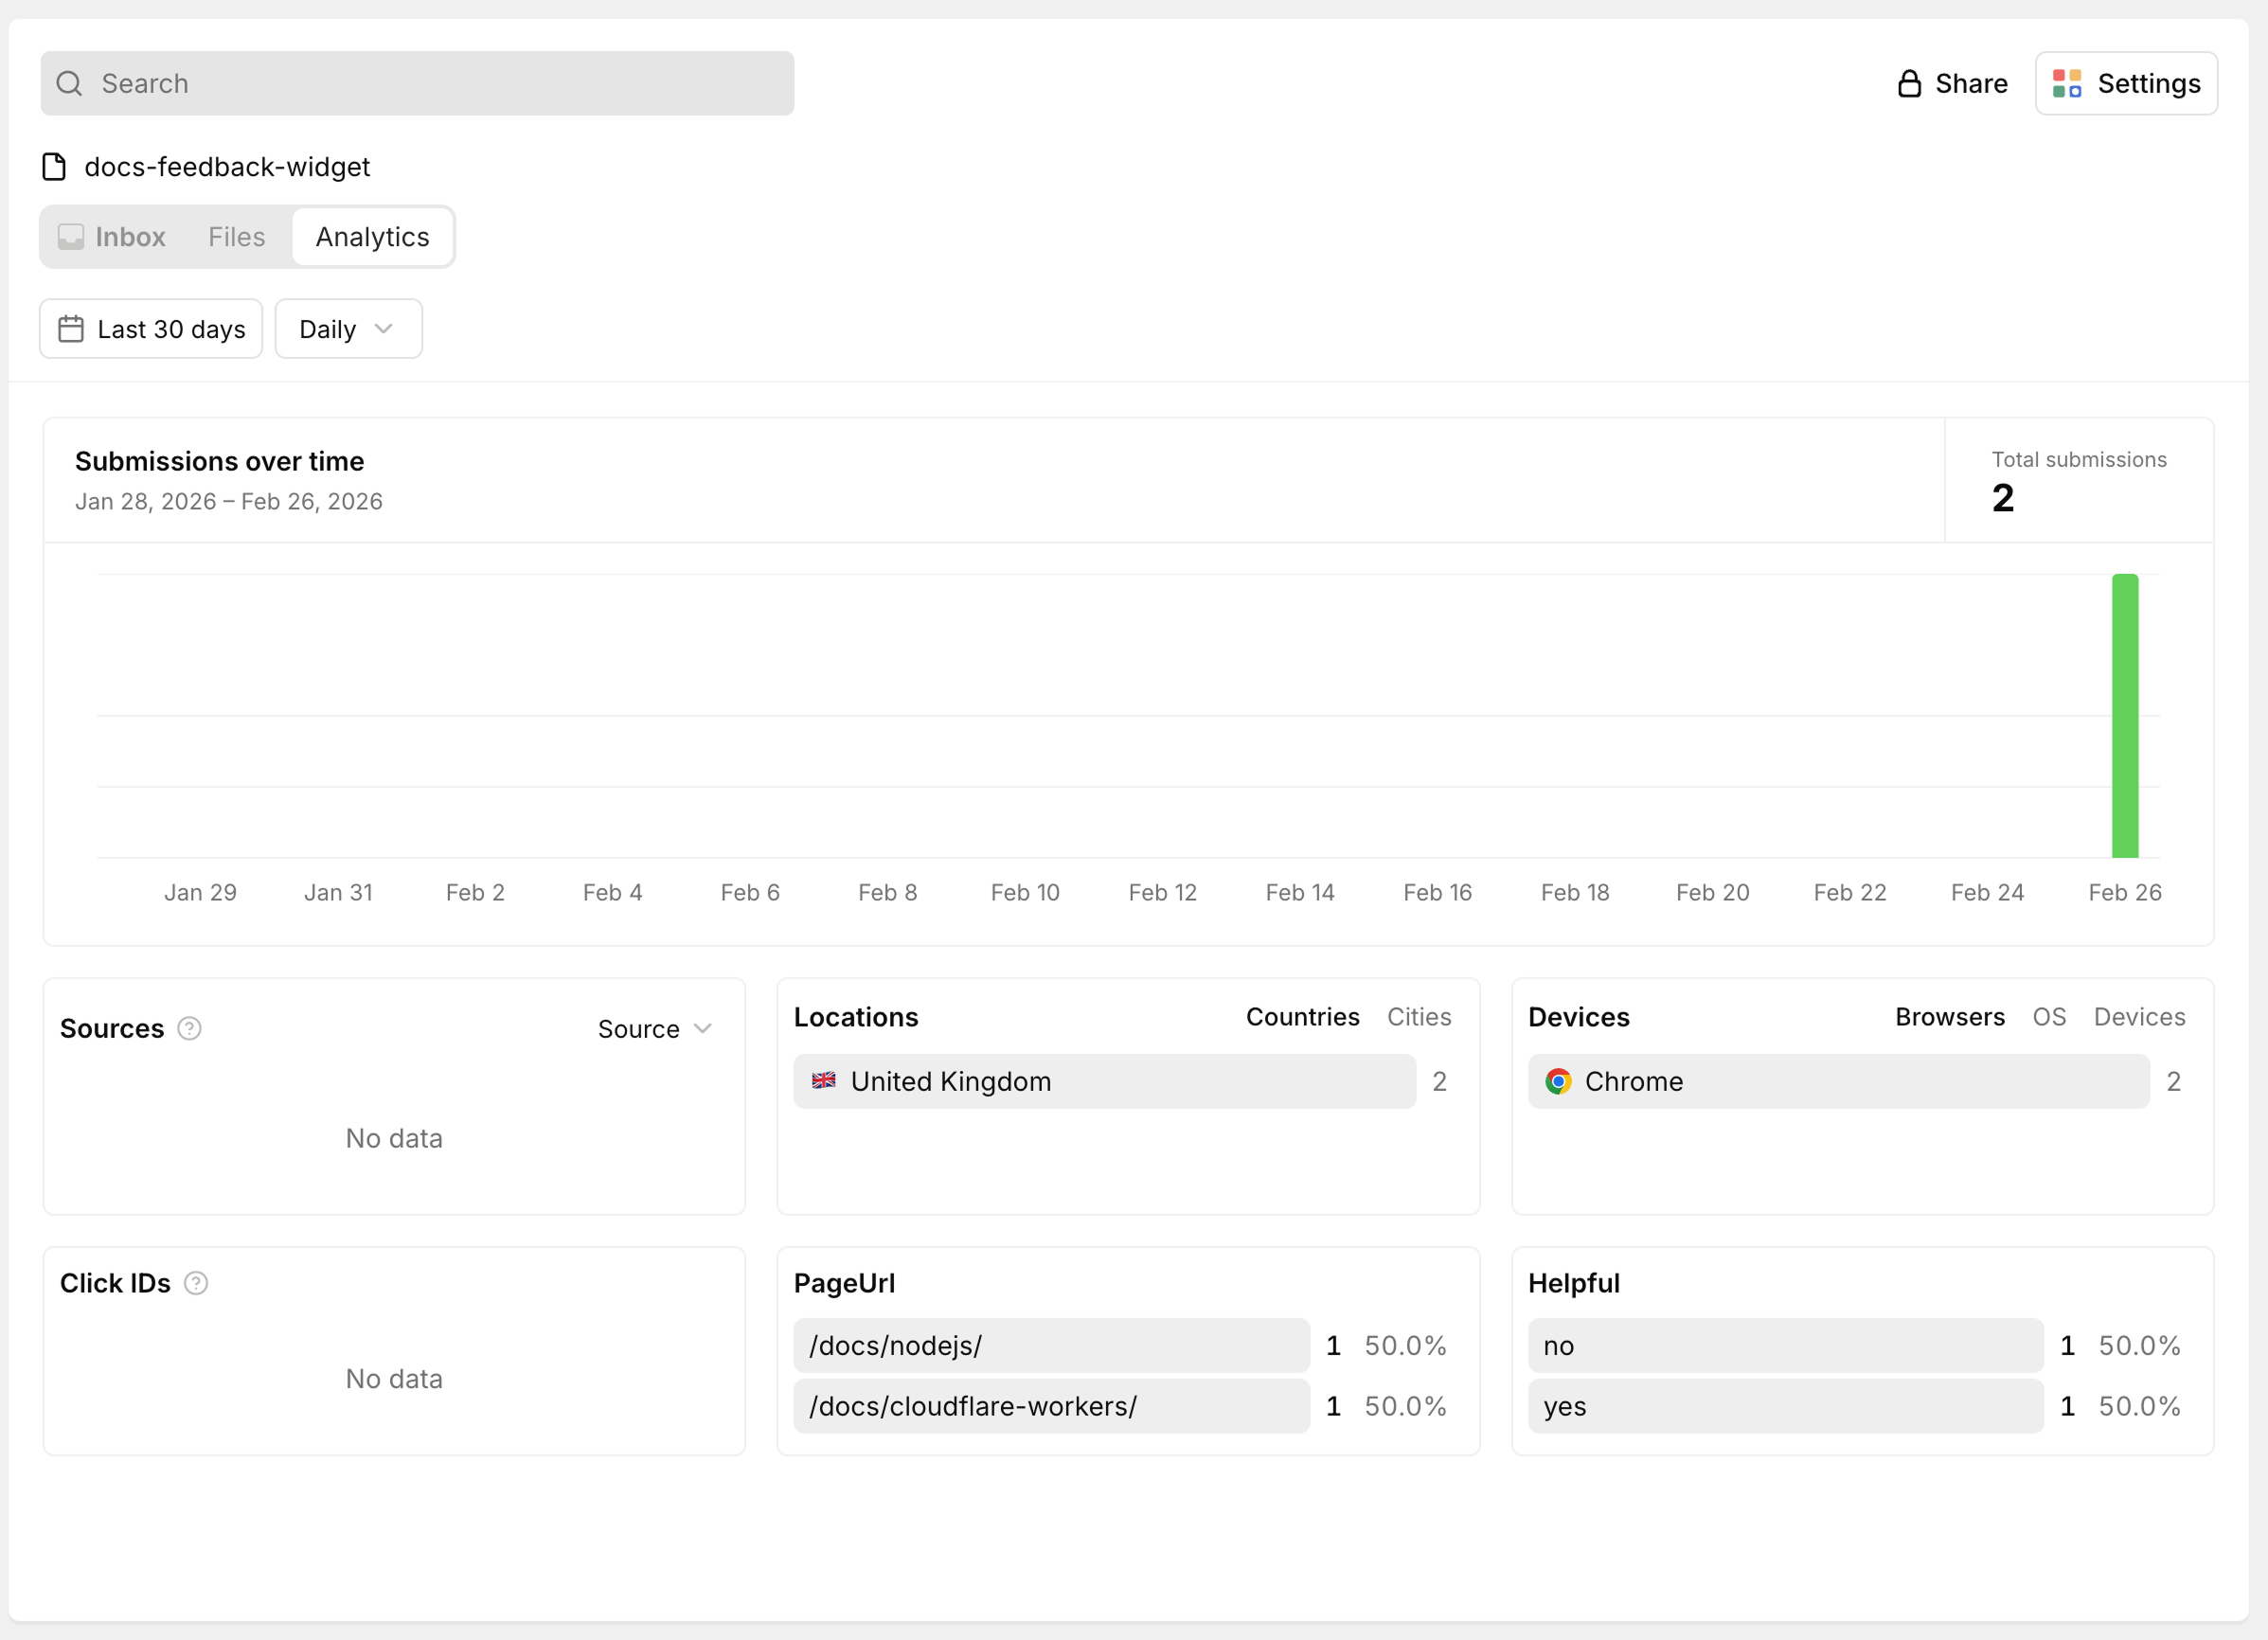This screenshot has width=2268, height=1640.
Task: Click the question mark beside Click IDs
Action: tap(196, 1283)
